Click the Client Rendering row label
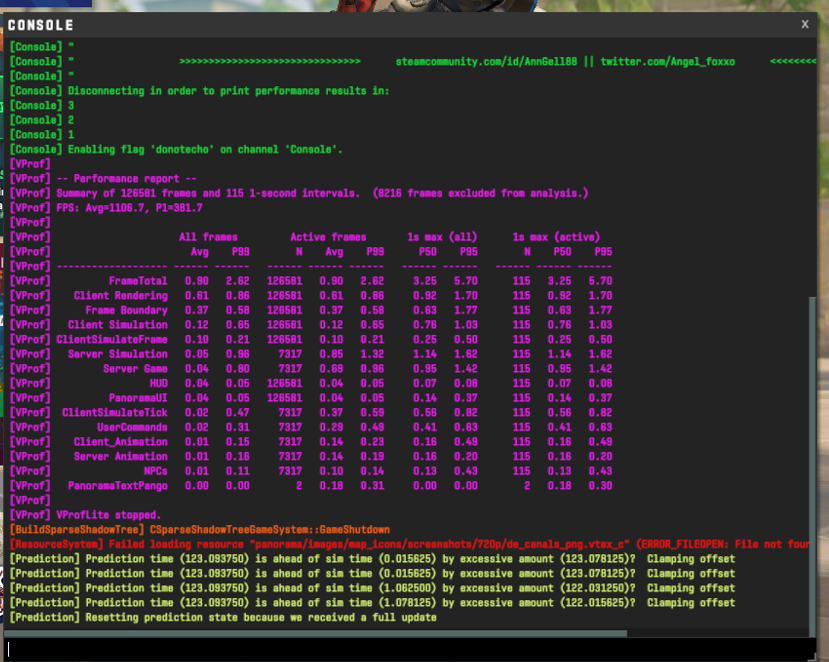Image resolution: width=829 pixels, height=662 pixels. [121, 296]
